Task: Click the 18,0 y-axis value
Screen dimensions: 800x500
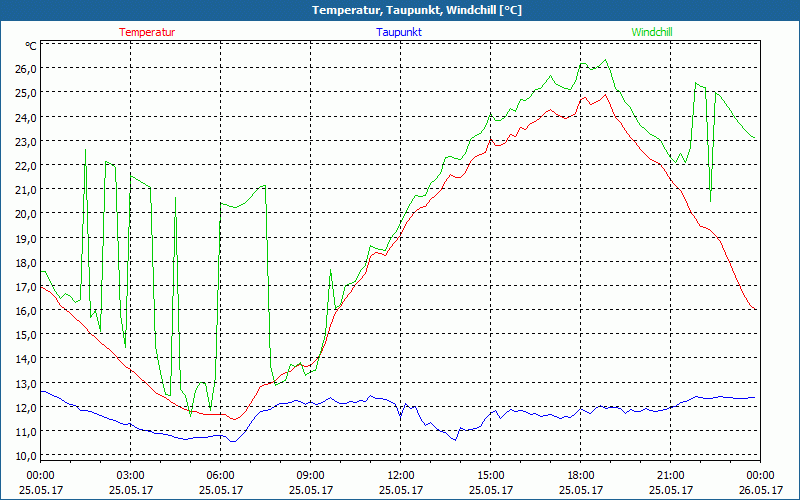Action: coord(26,262)
